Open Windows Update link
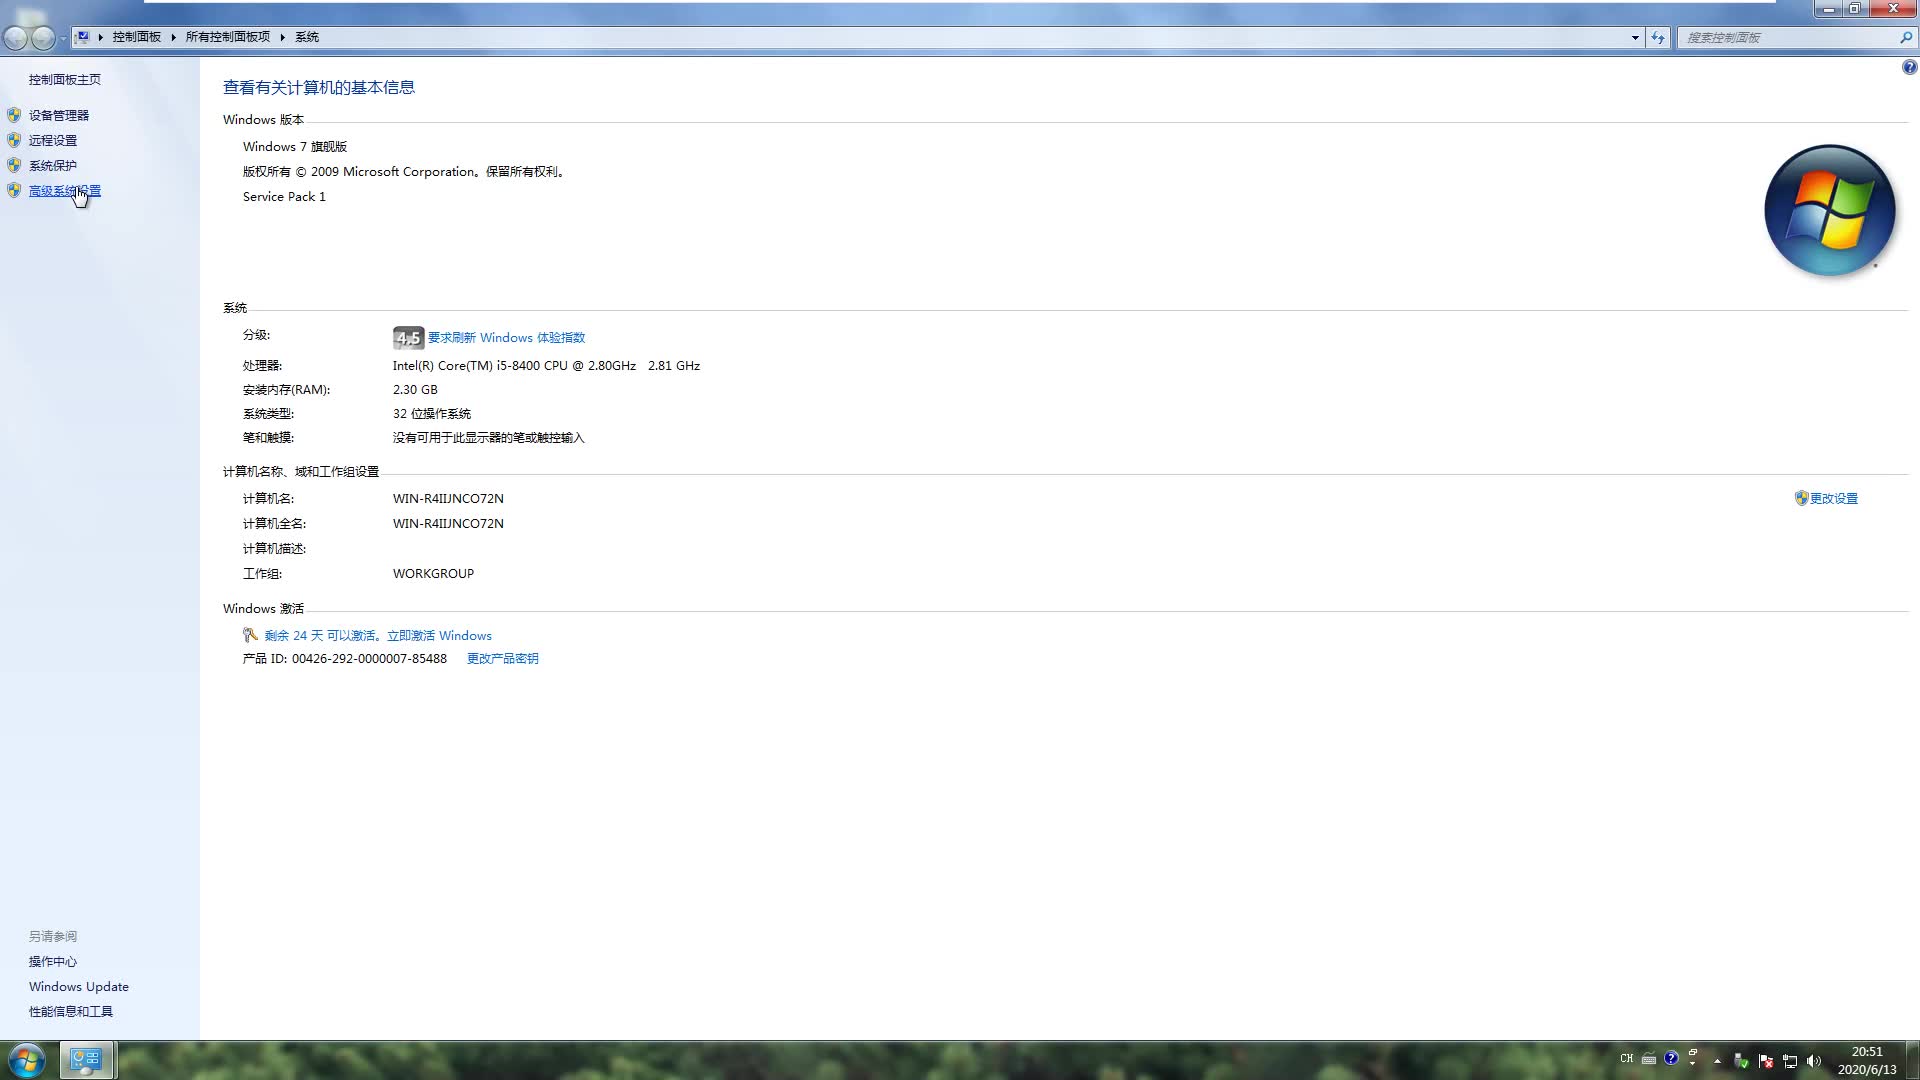This screenshot has height=1080, width=1920. [78, 987]
